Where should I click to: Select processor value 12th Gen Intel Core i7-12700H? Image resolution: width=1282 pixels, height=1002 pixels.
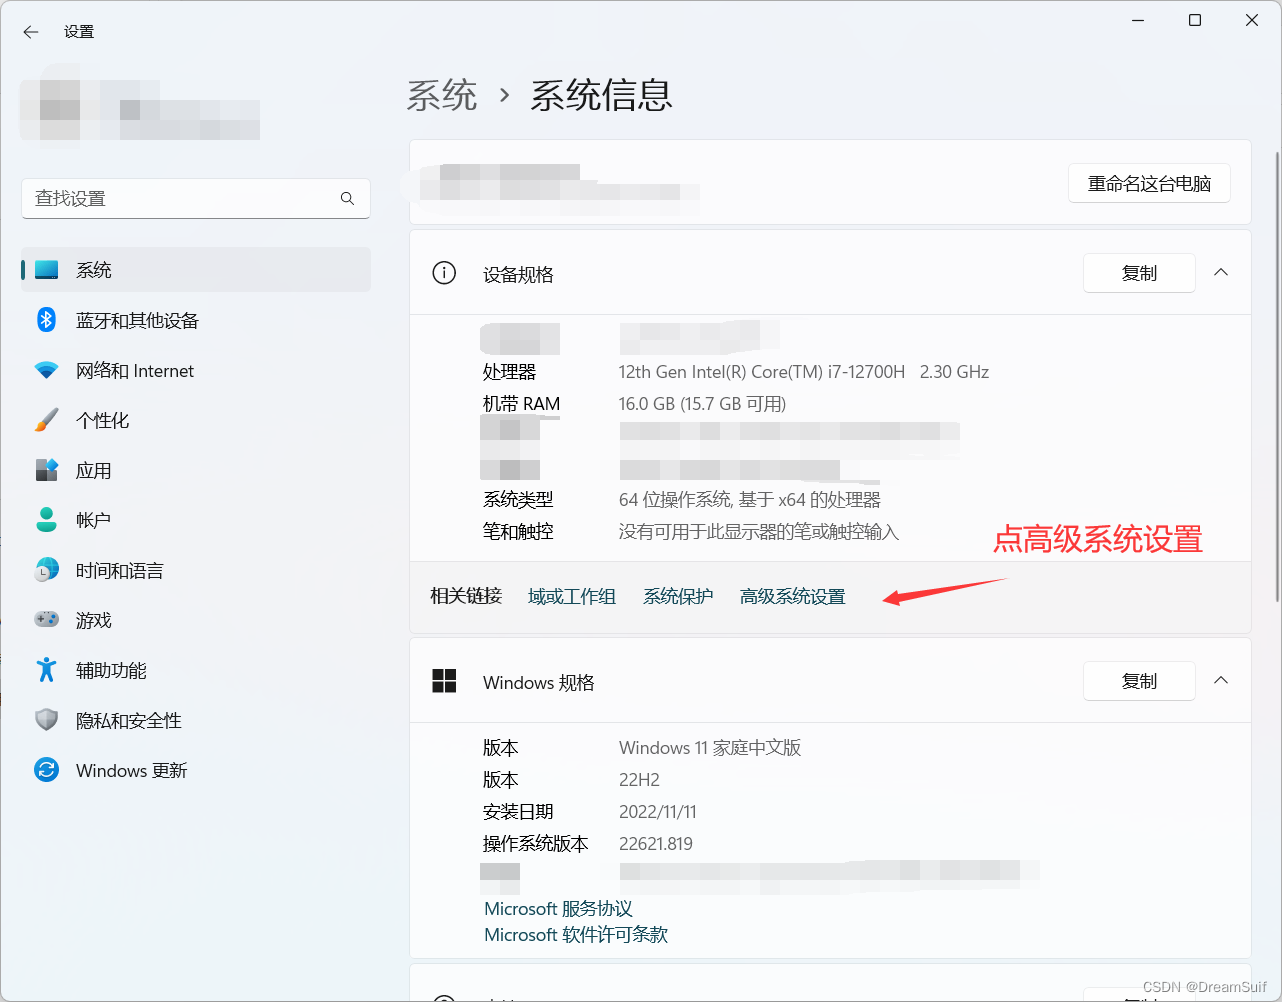coord(804,372)
